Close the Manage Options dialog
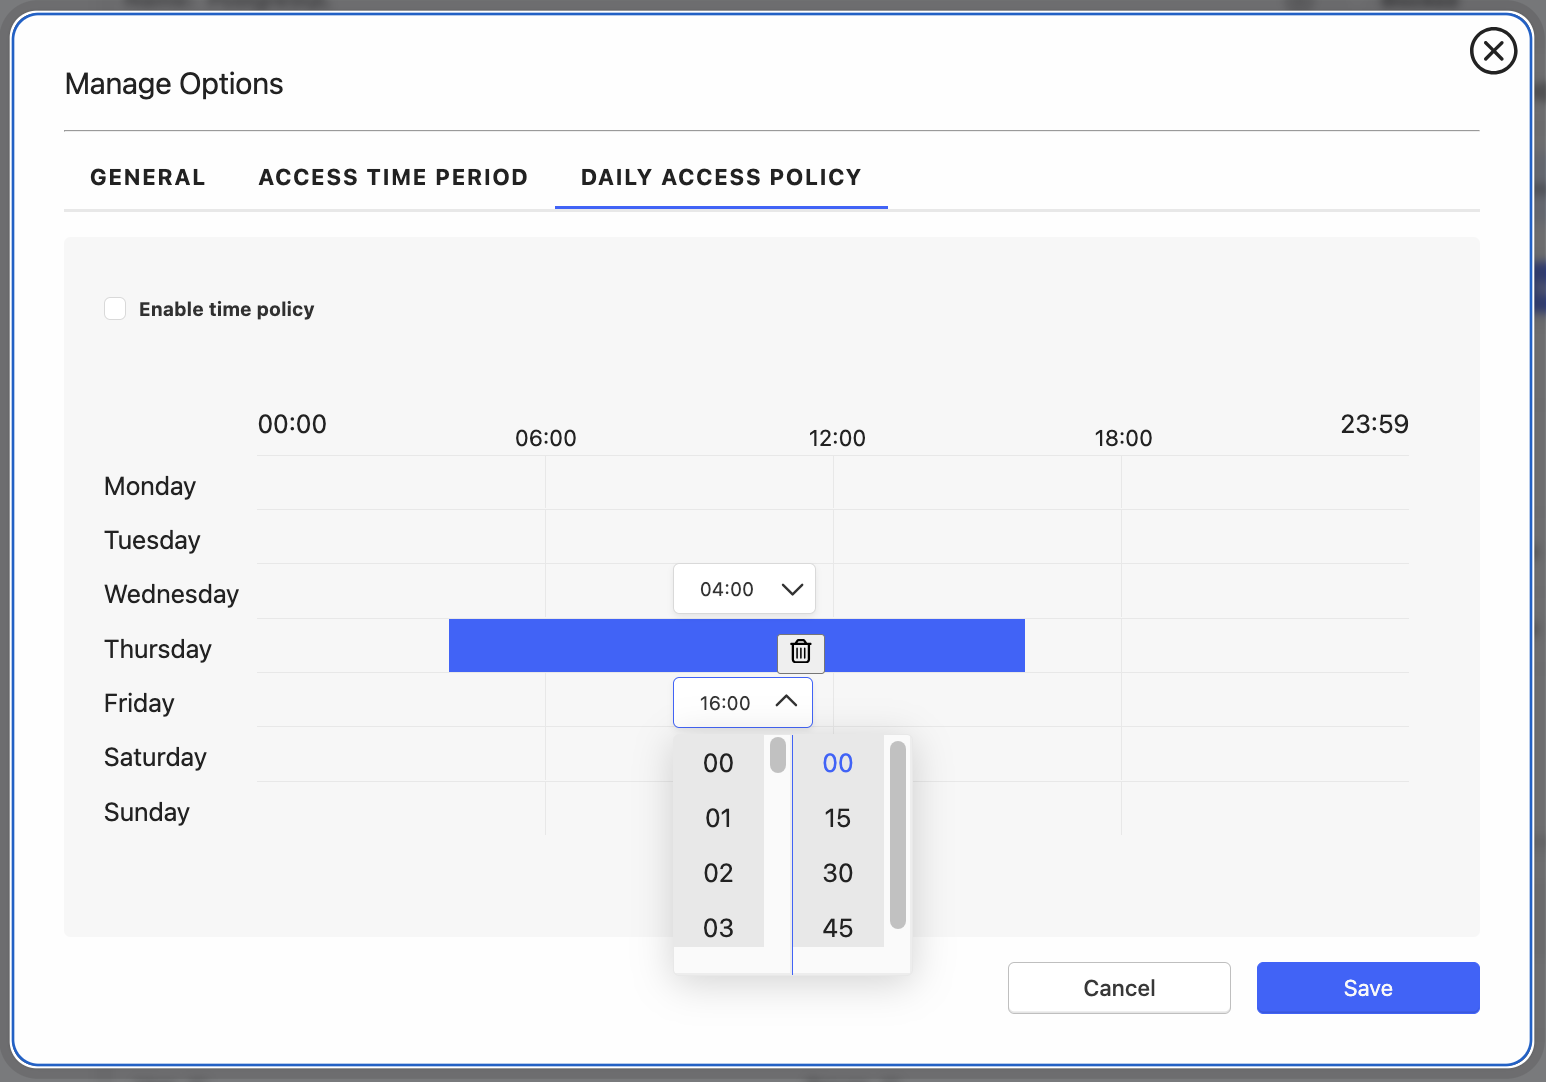The width and height of the screenshot is (1546, 1082). [1493, 51]
